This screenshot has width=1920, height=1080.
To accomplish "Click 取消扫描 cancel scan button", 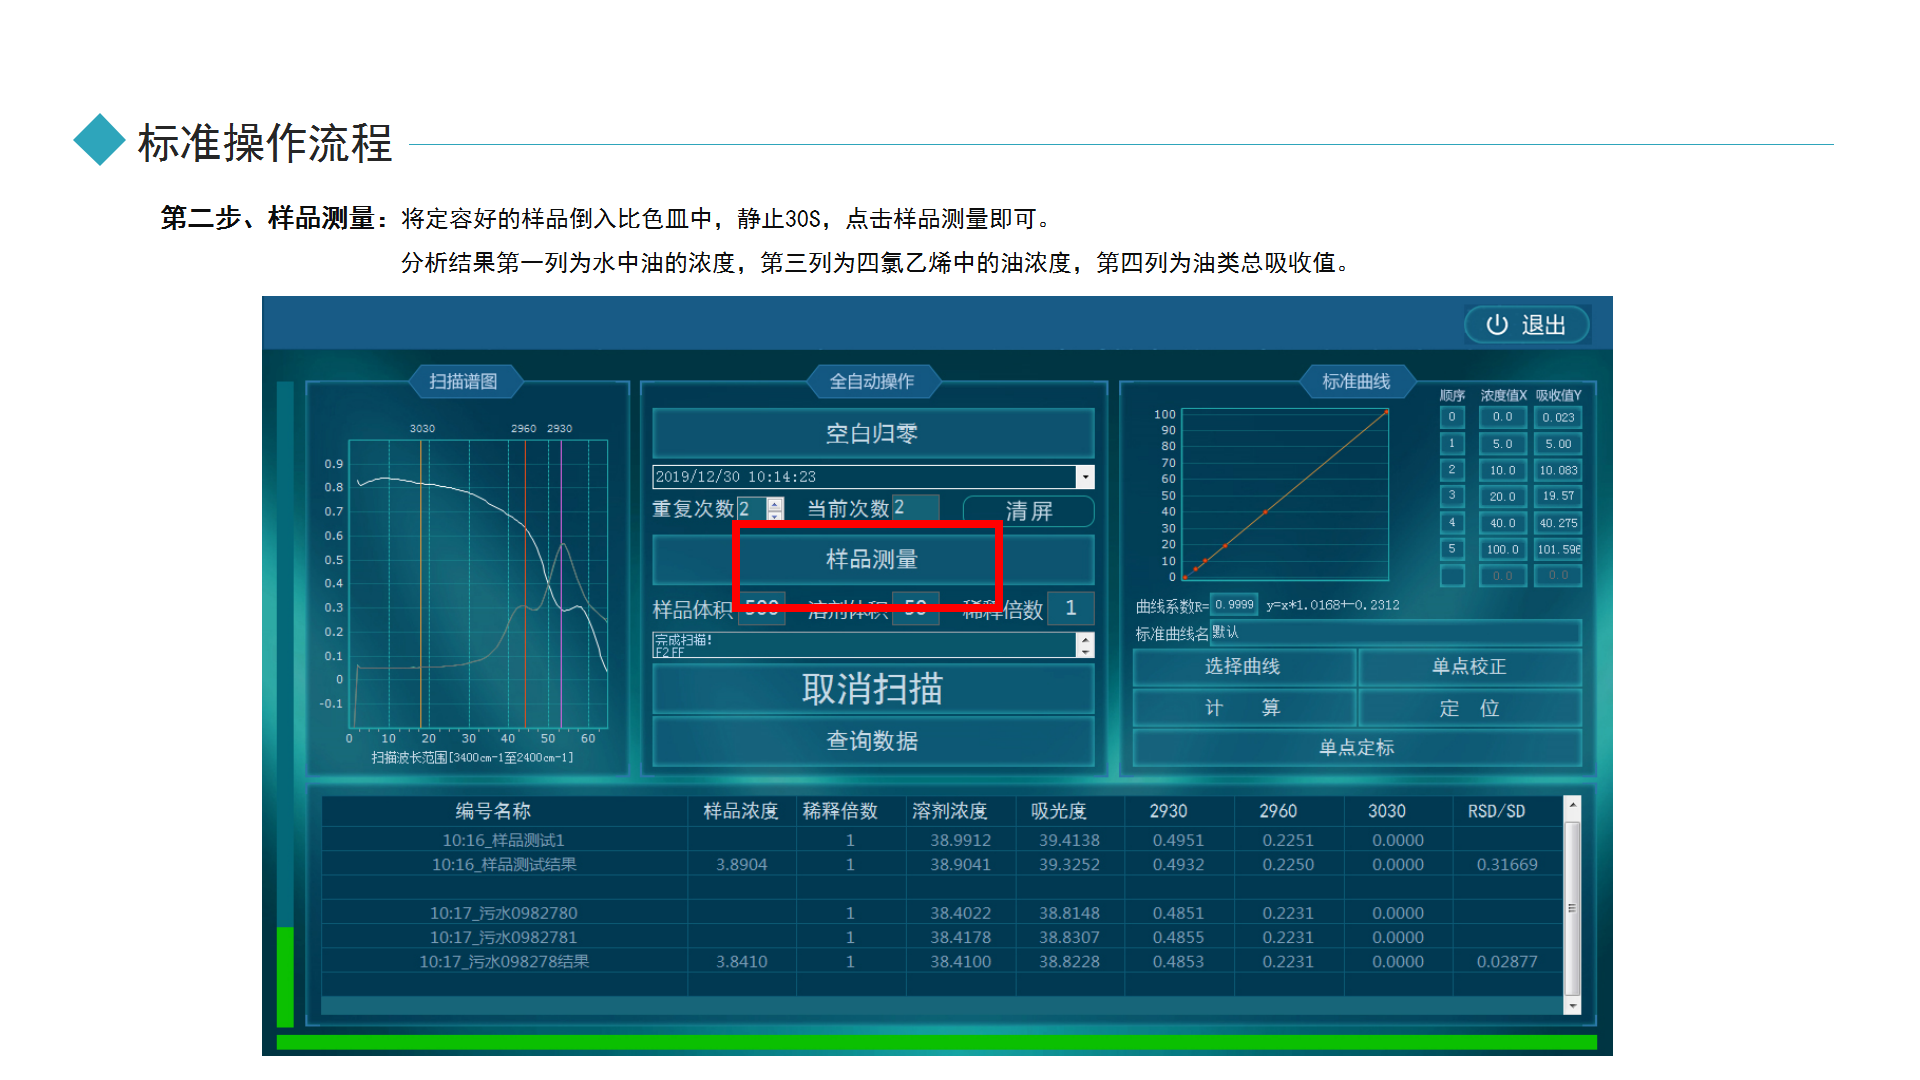I will click(871, 689).
